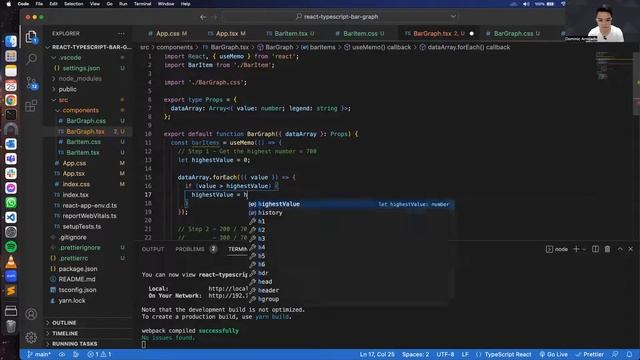Screen dimensions: 640x360
Task: Expand the TIMELINE section
Action: 65,333
